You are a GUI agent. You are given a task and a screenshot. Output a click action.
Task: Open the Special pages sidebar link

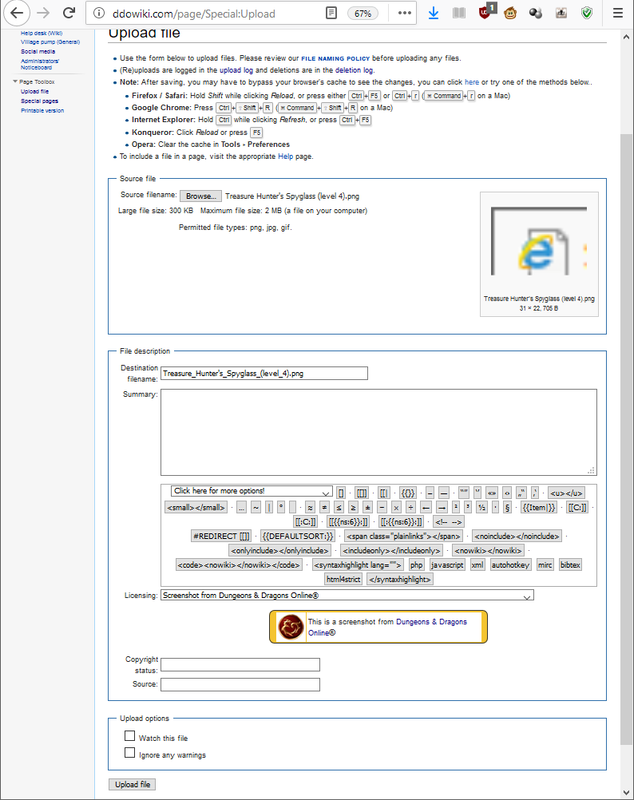(39, 101)
